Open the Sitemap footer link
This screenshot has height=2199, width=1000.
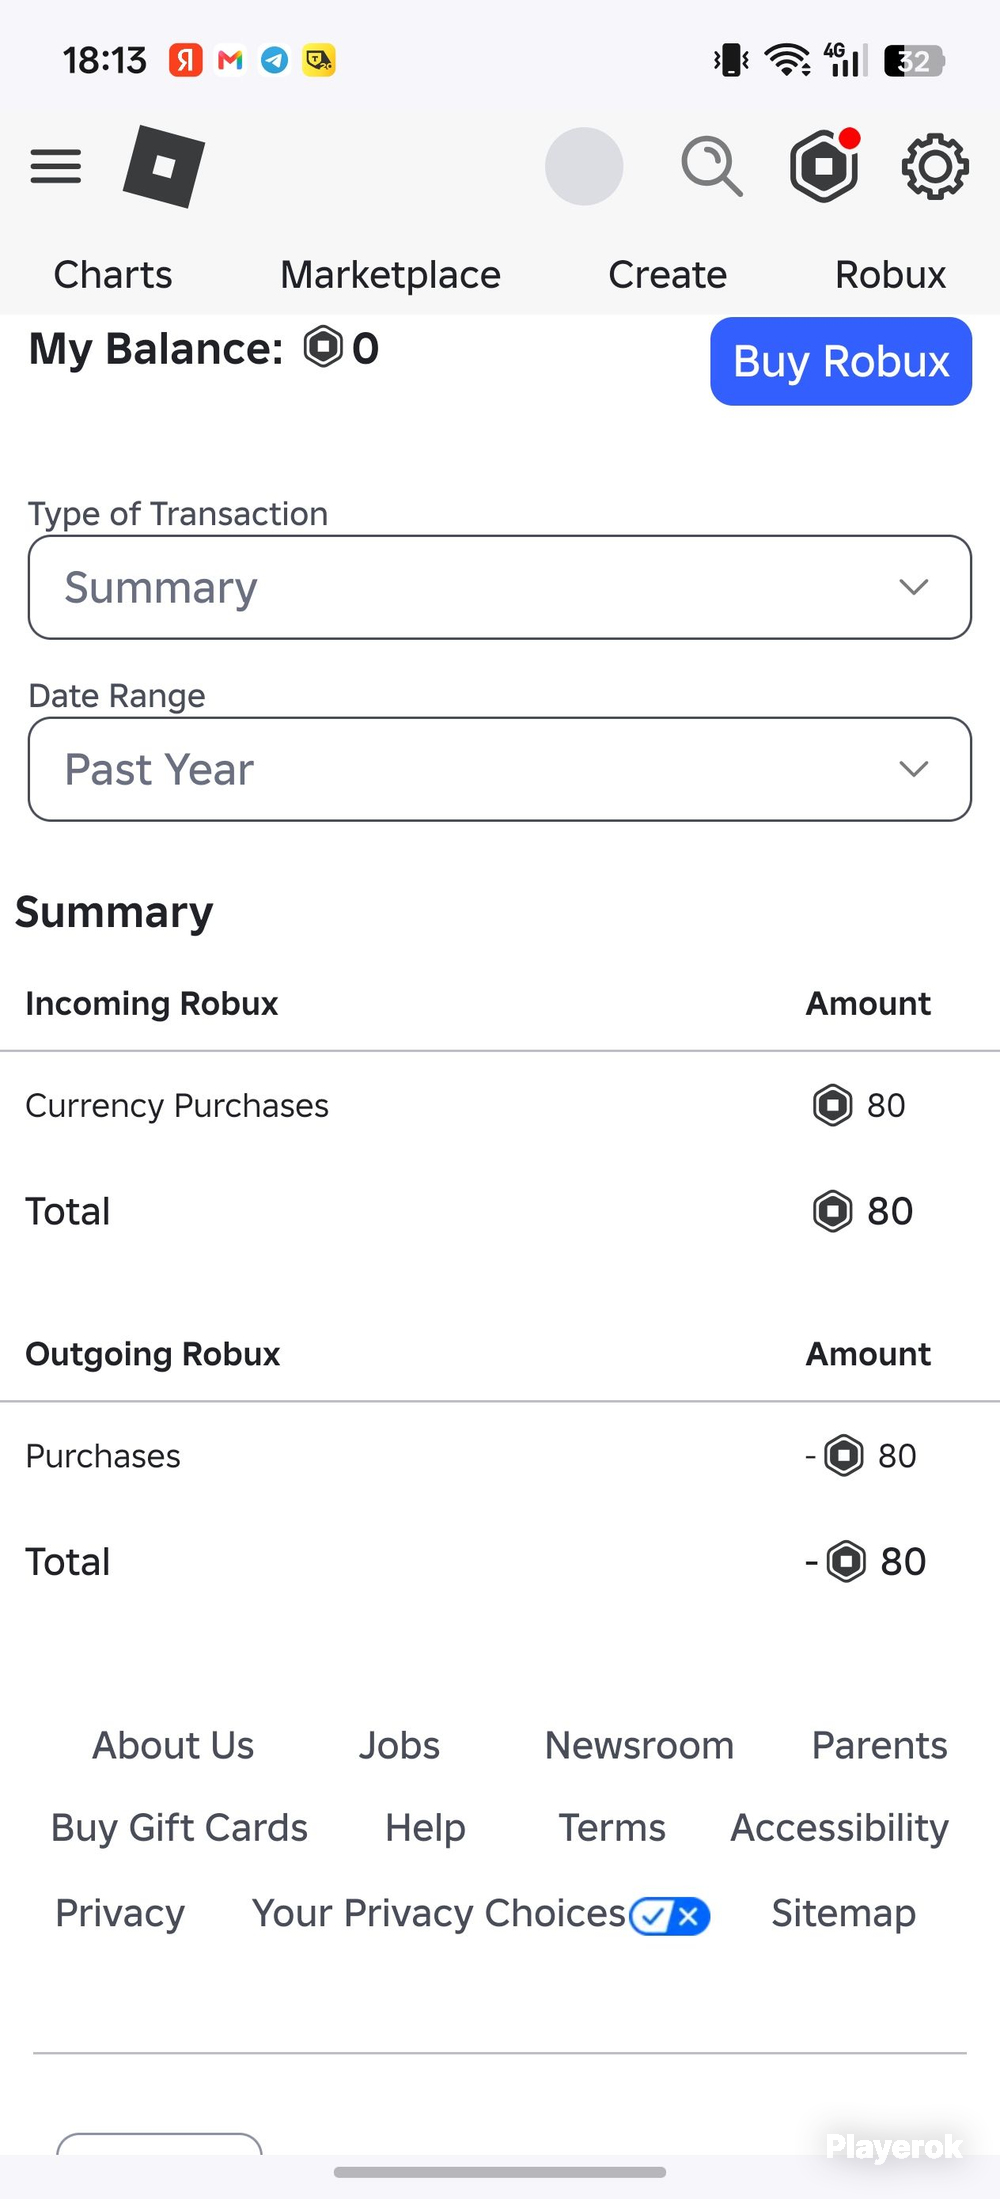point(844,1913)
